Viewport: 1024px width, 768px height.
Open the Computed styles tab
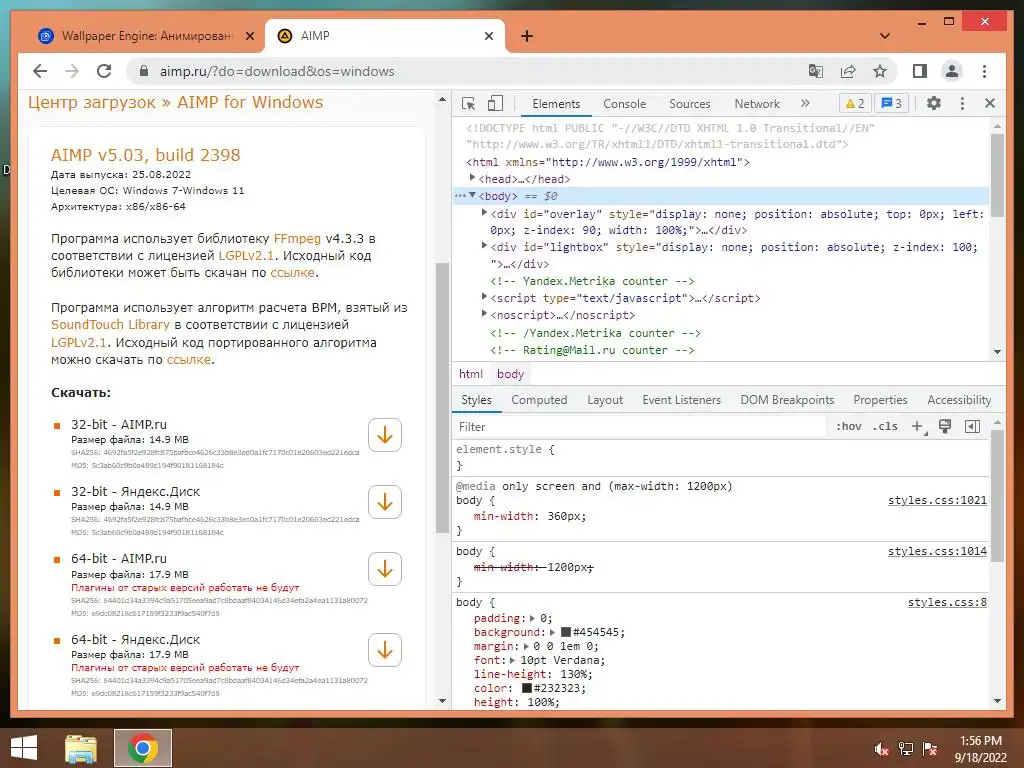coord(539,400)
